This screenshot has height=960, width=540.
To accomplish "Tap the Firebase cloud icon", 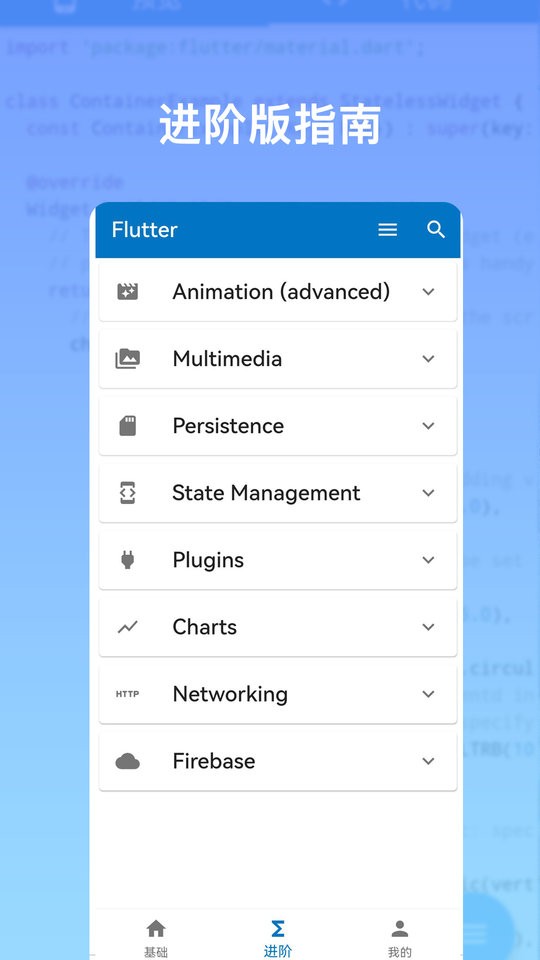I will coord(127,761).
